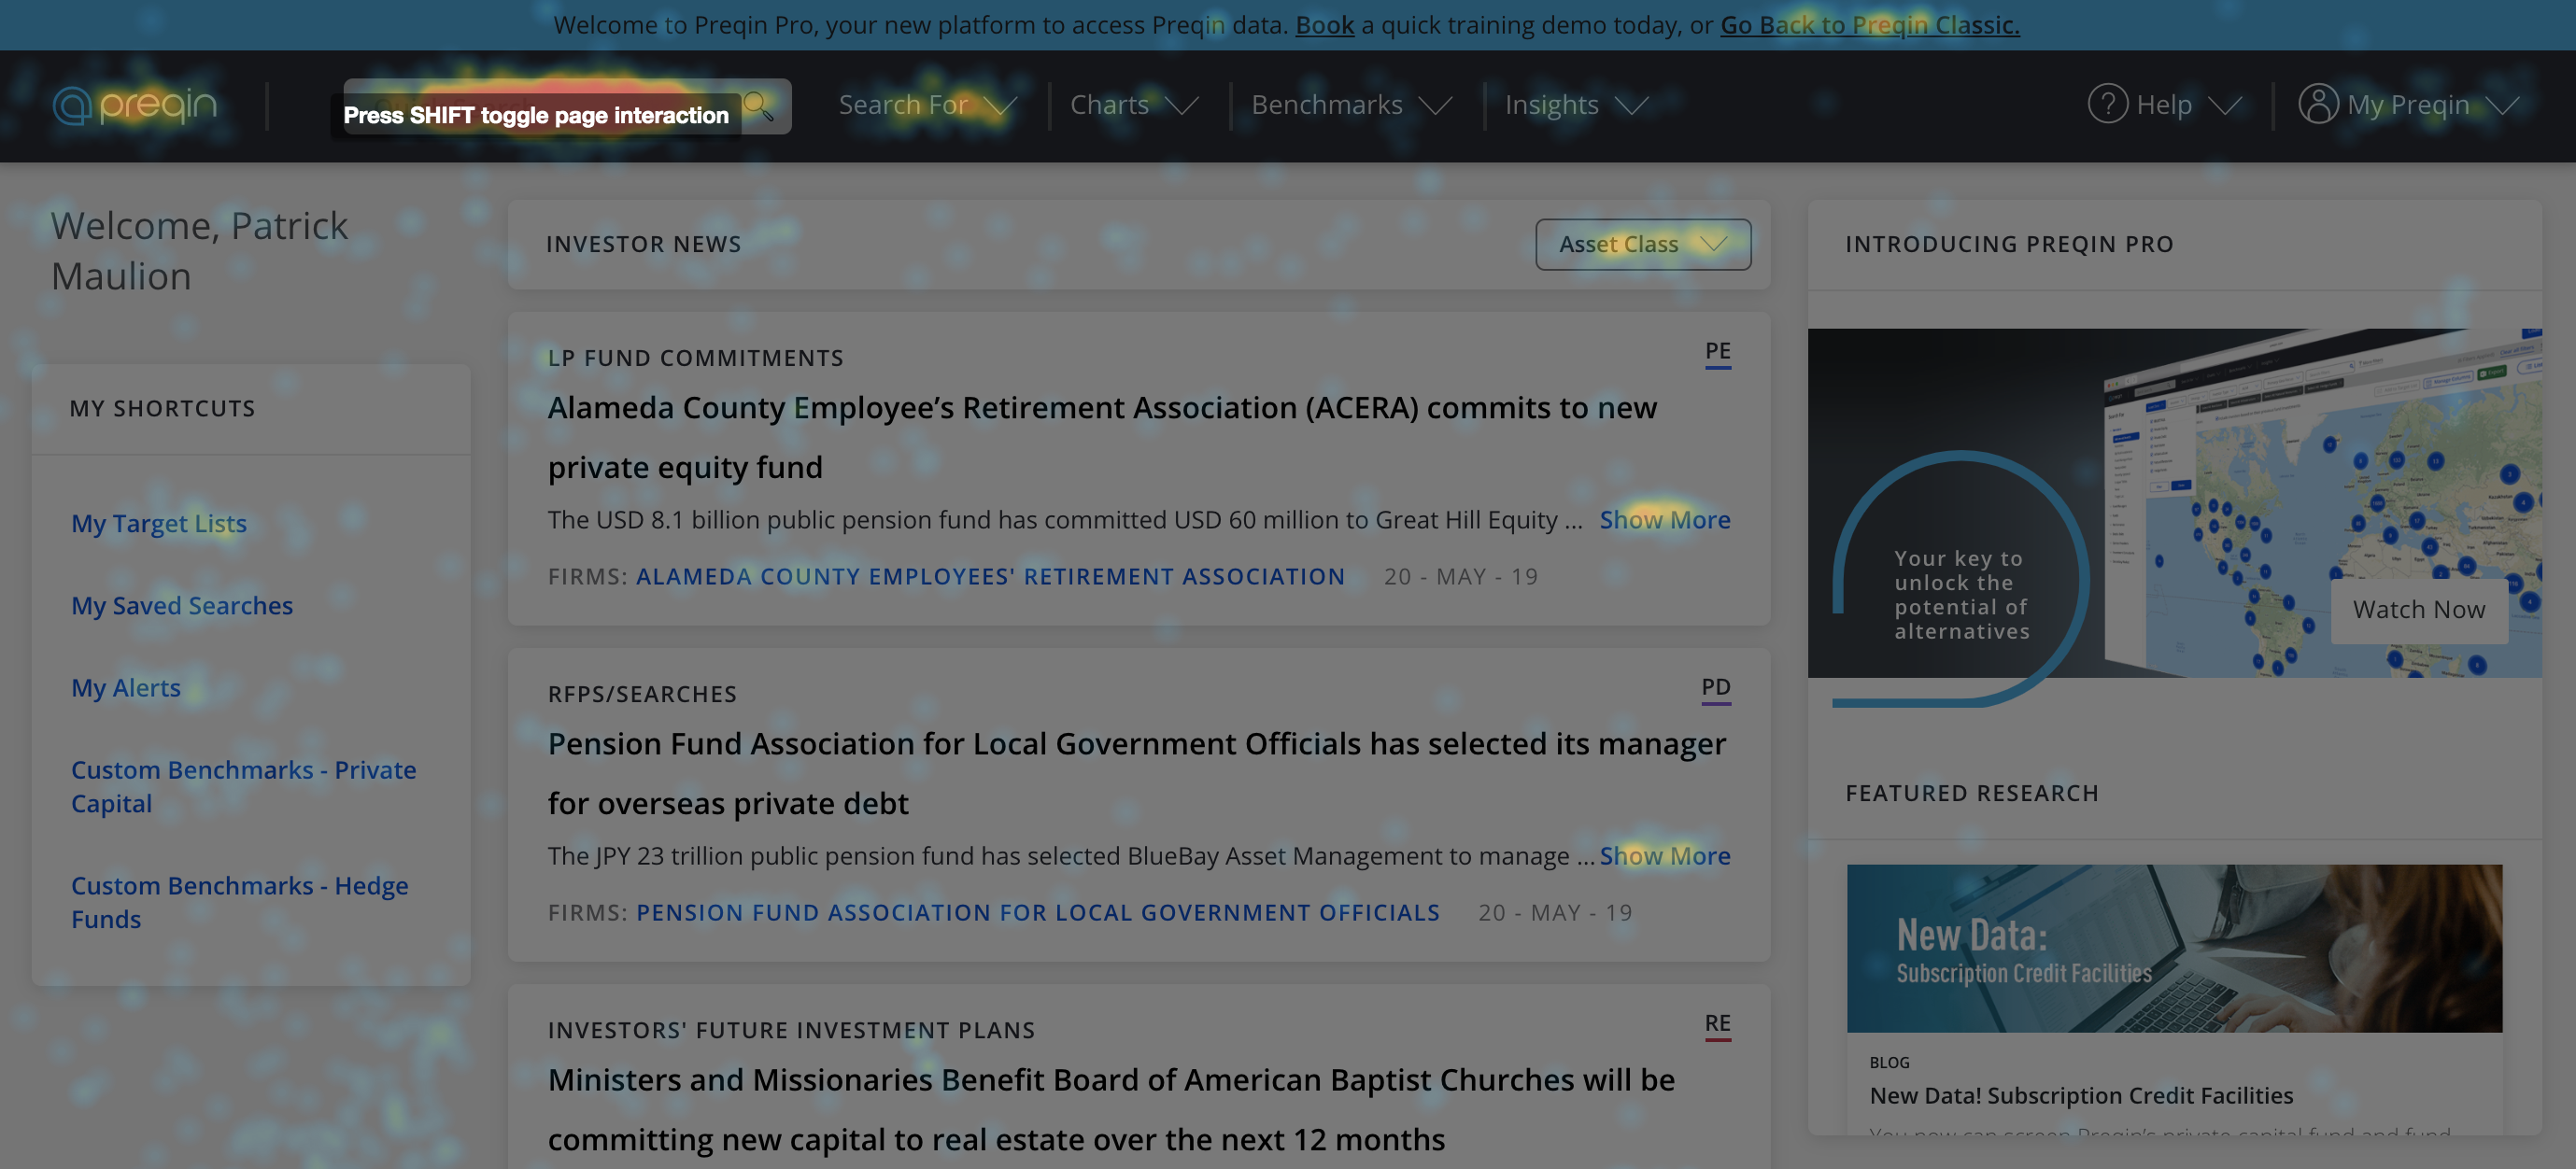2576x1169 pixels.
Task: Click the Watch Now button
Action: point(2418,609)
